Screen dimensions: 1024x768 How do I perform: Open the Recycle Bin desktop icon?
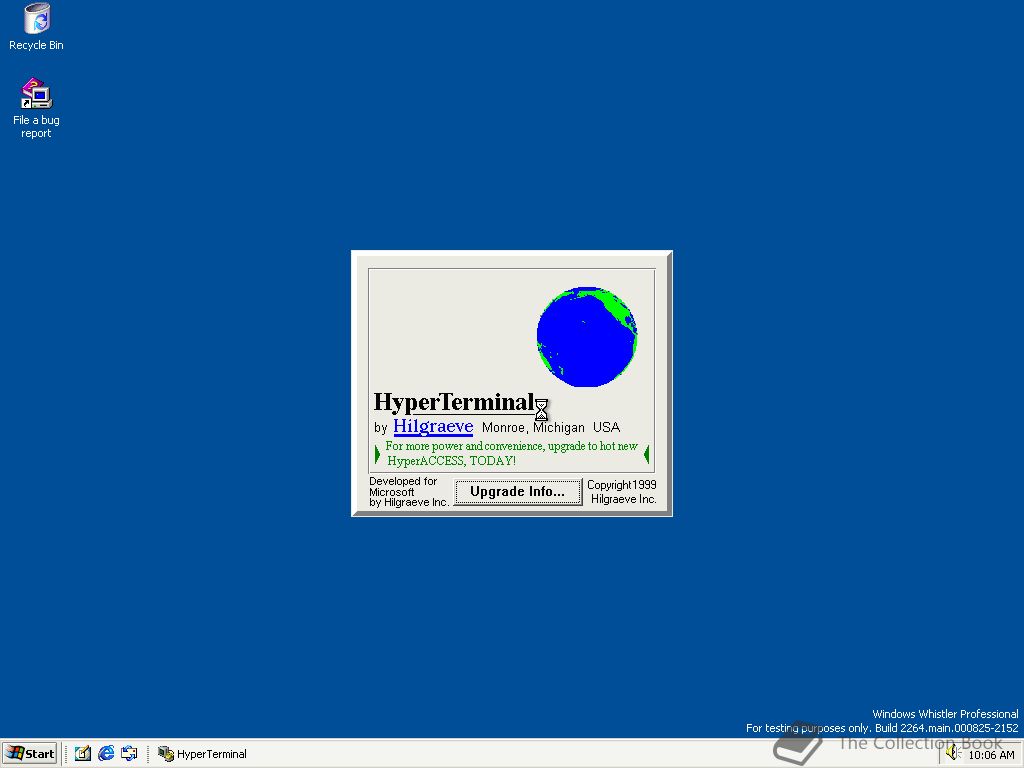[x=36, y=27]
